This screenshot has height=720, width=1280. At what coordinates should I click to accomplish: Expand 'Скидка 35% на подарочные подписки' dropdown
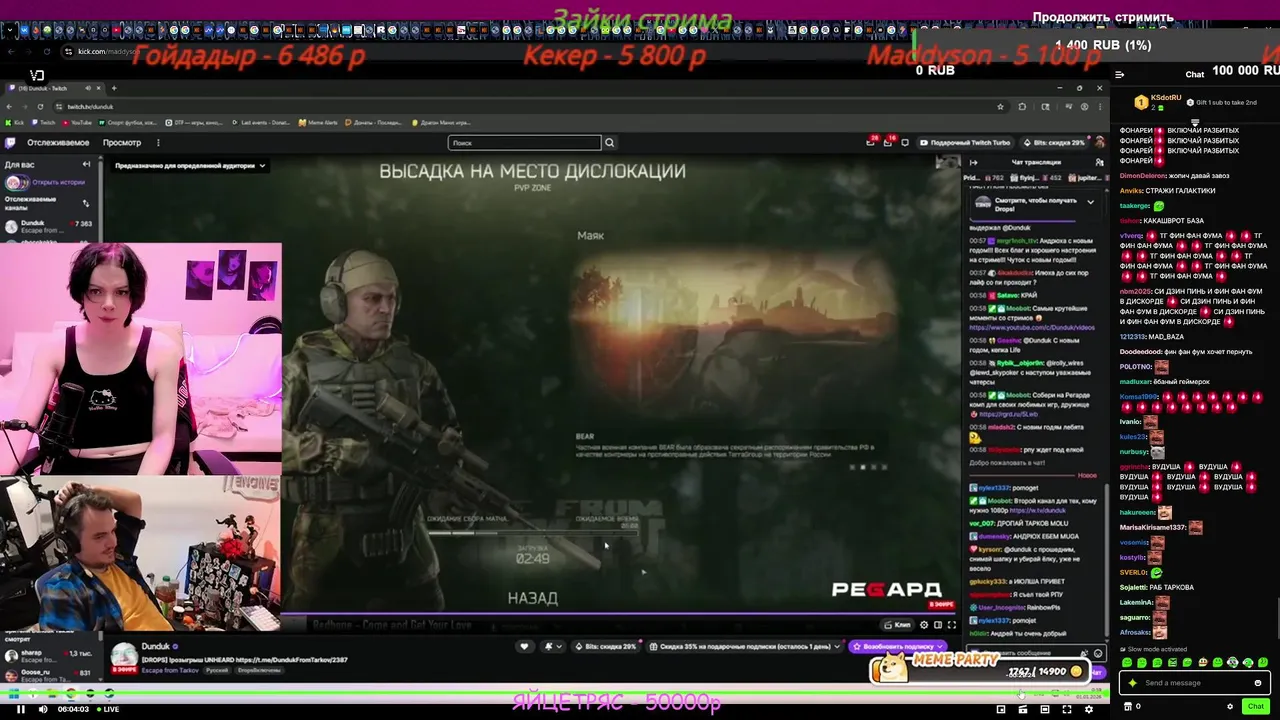[x=745, y=647]
